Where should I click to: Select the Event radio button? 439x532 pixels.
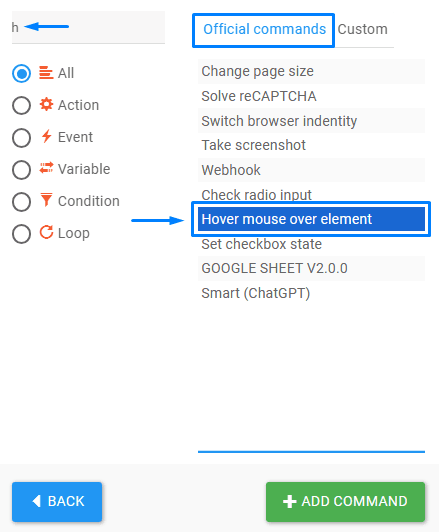tap(21, 137)
